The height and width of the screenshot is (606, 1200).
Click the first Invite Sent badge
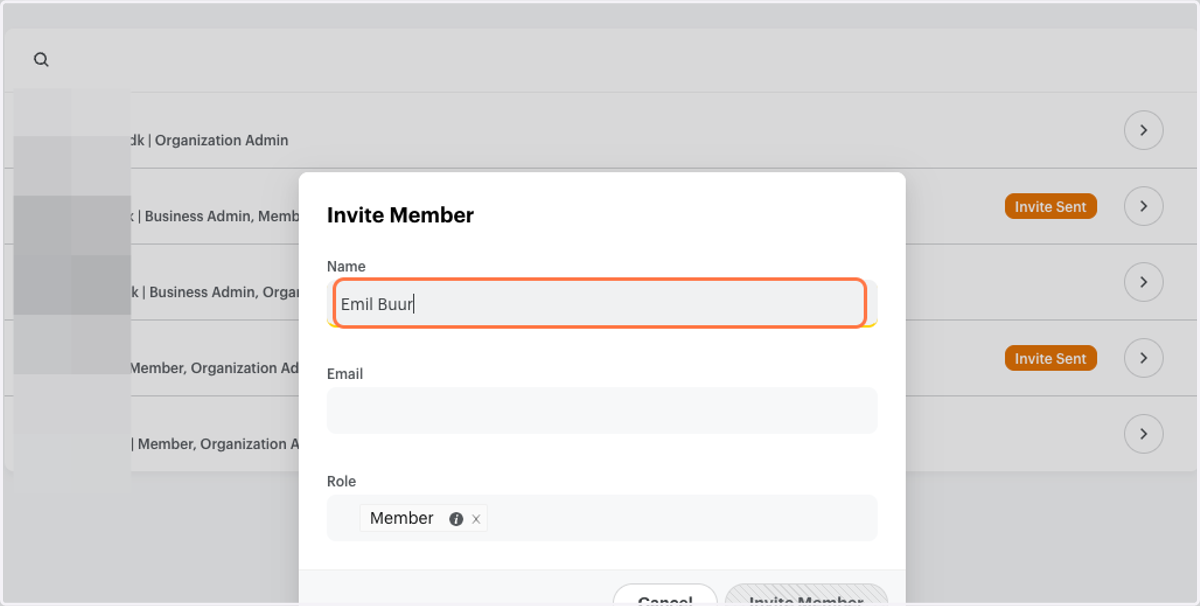(x=1050, y=206)
